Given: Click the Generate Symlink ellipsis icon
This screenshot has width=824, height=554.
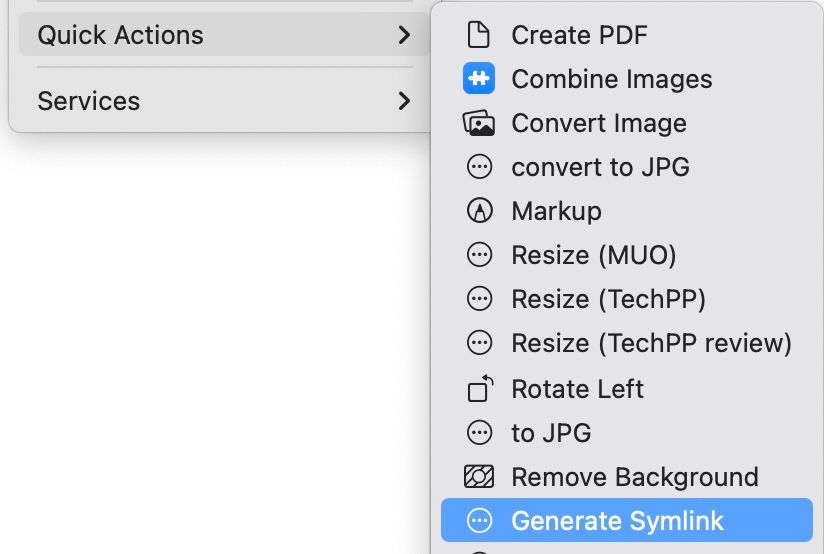Looking at the screenshot, I should [x=480, y=521].
